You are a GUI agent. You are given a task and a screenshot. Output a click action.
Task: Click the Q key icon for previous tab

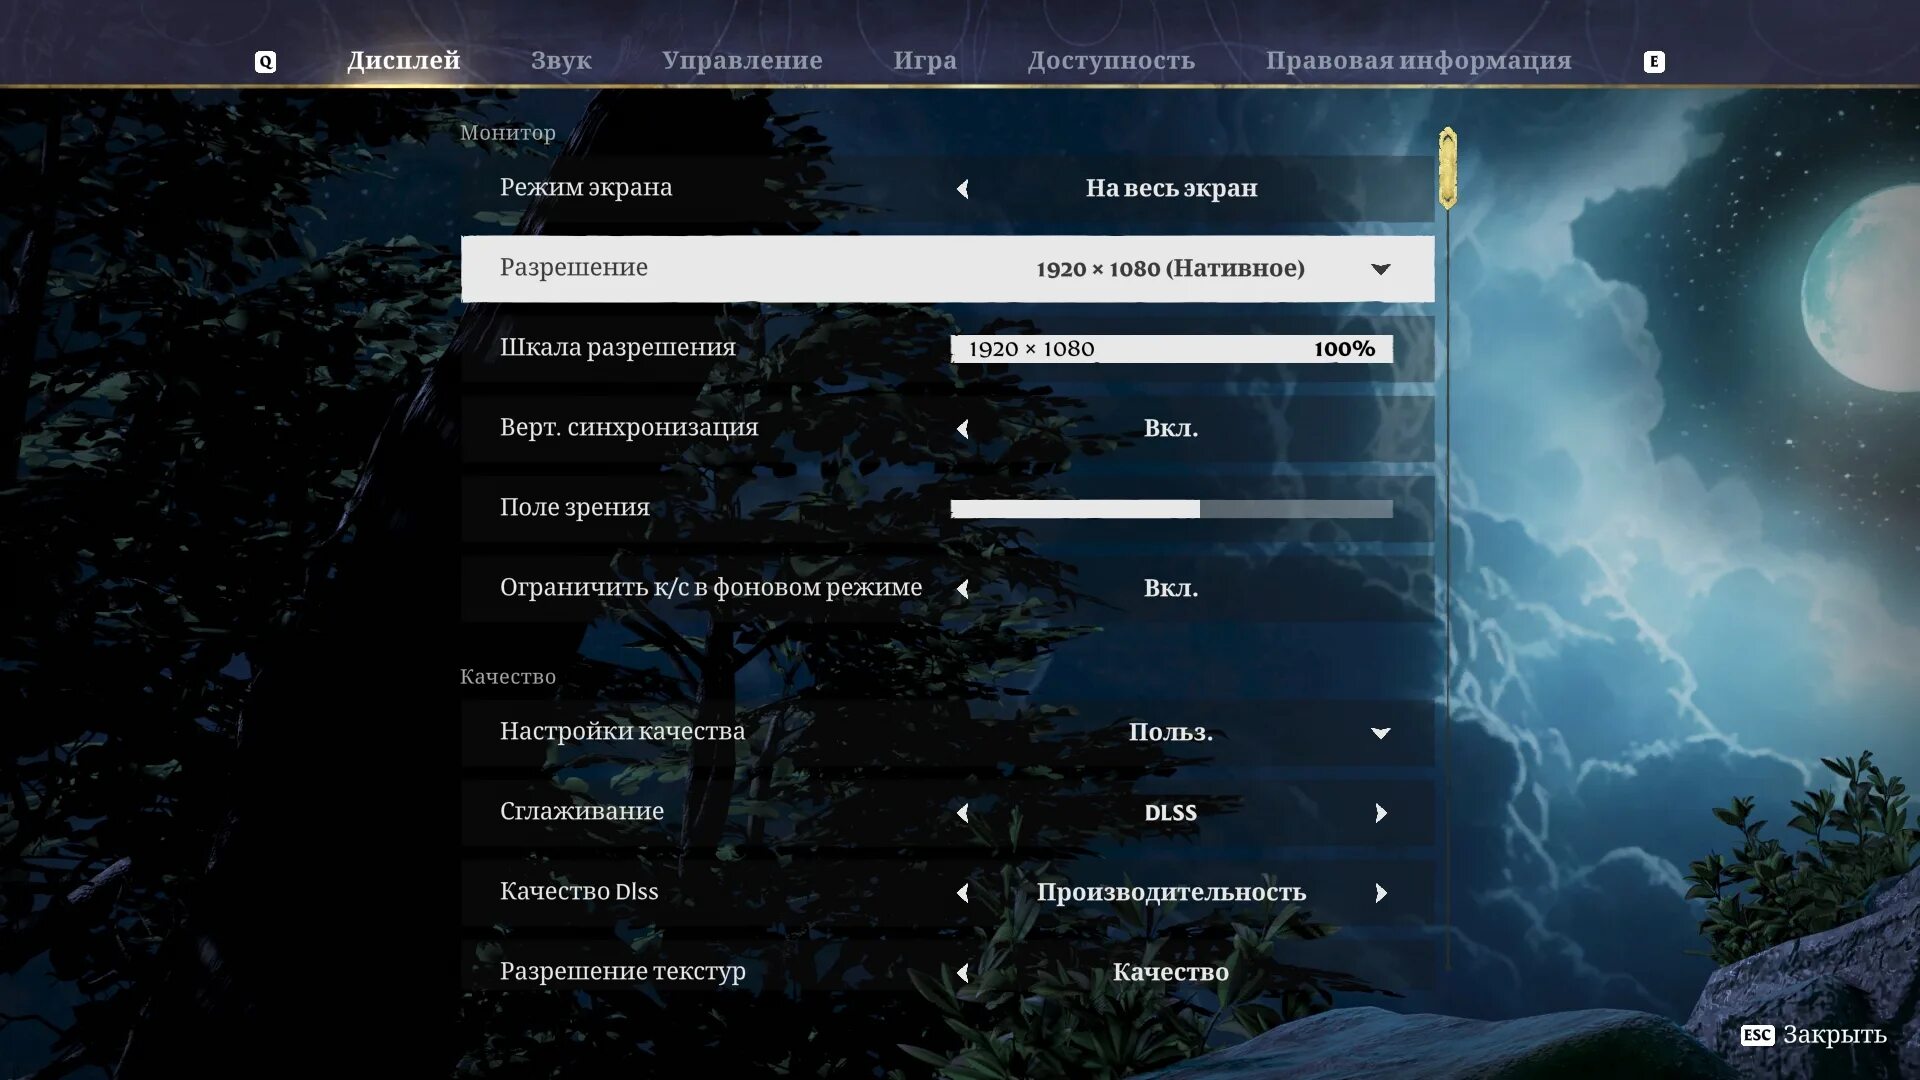pyautogui.click(x=265, y=62)
